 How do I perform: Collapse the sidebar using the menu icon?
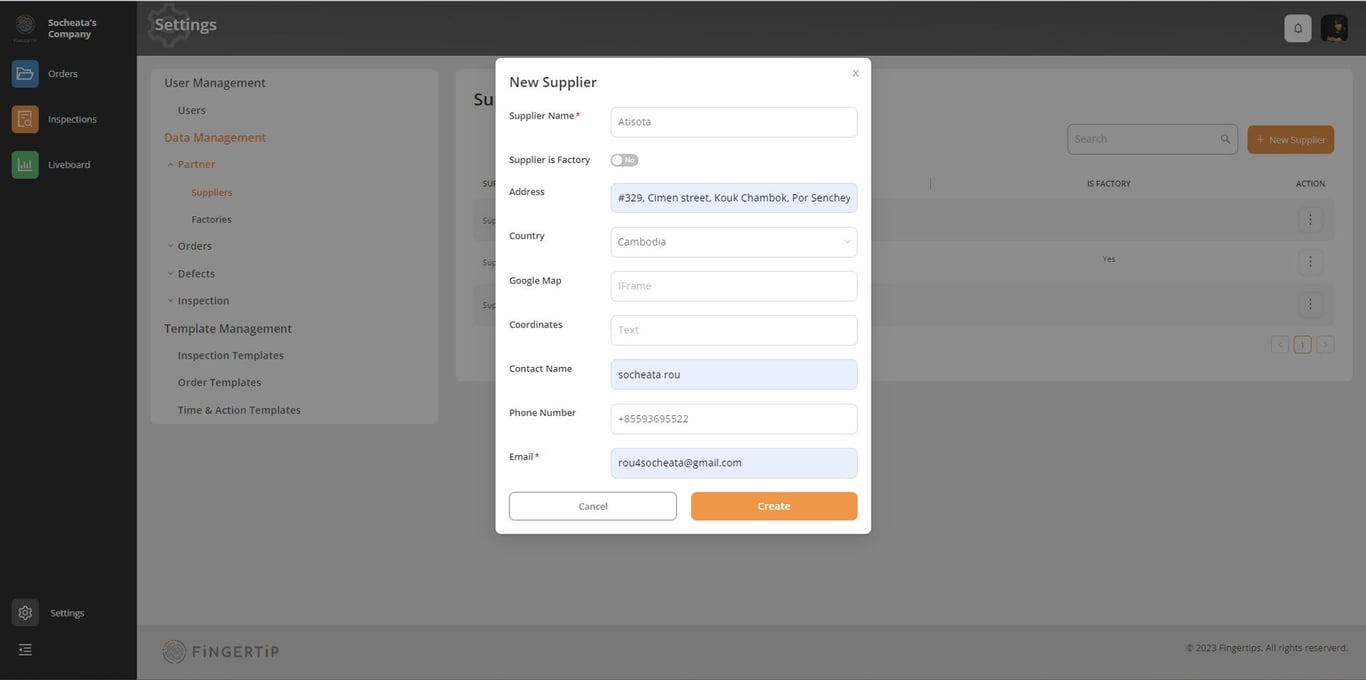25,650
